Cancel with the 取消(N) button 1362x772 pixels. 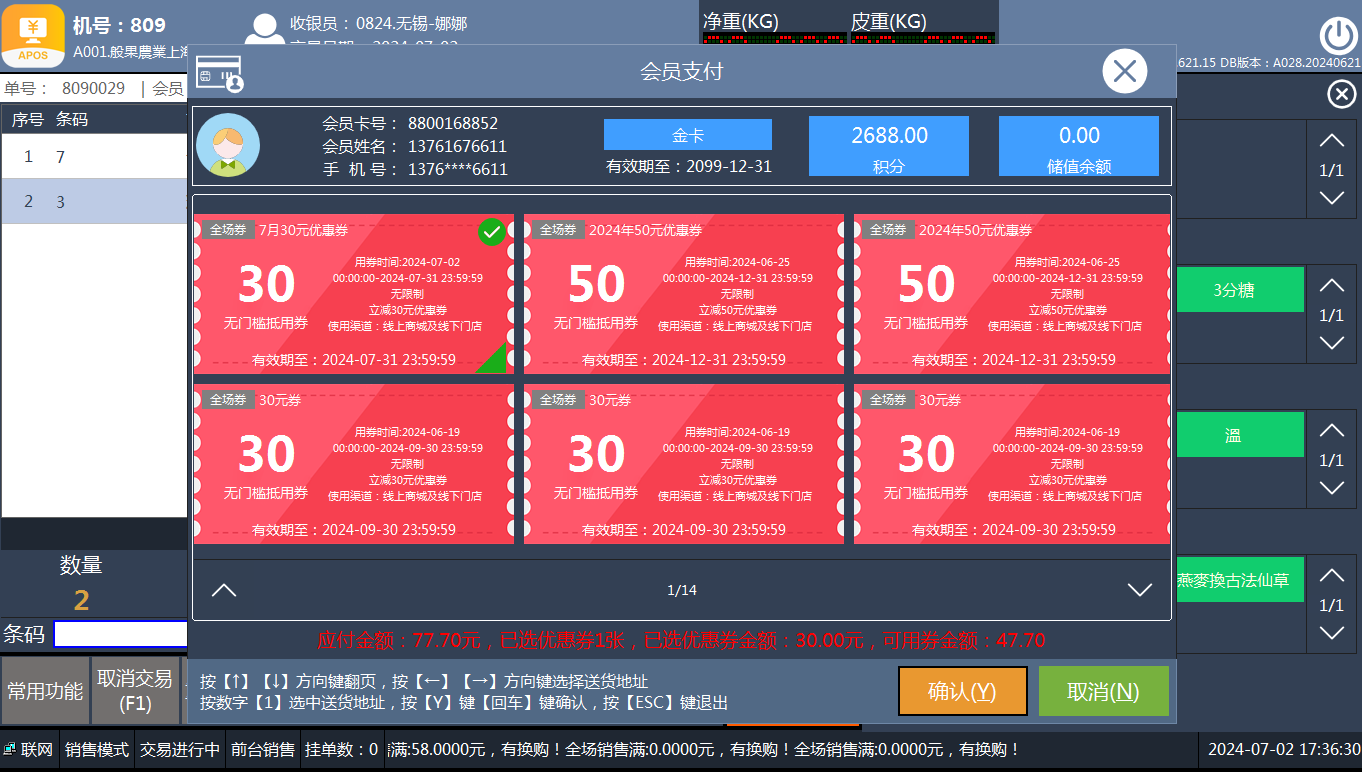[1104, 691]
